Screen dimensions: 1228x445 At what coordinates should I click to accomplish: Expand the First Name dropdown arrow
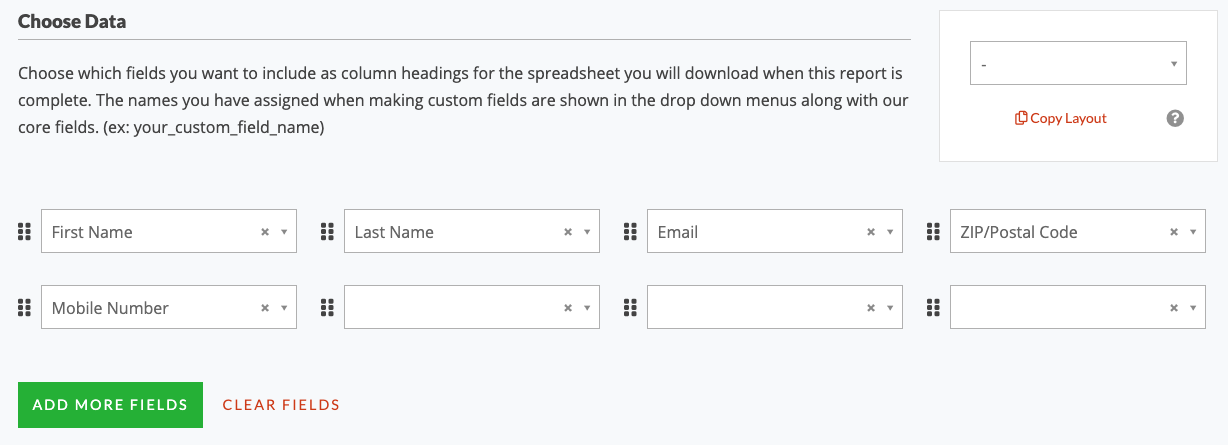pyautogui.click(x=284, y=232)
